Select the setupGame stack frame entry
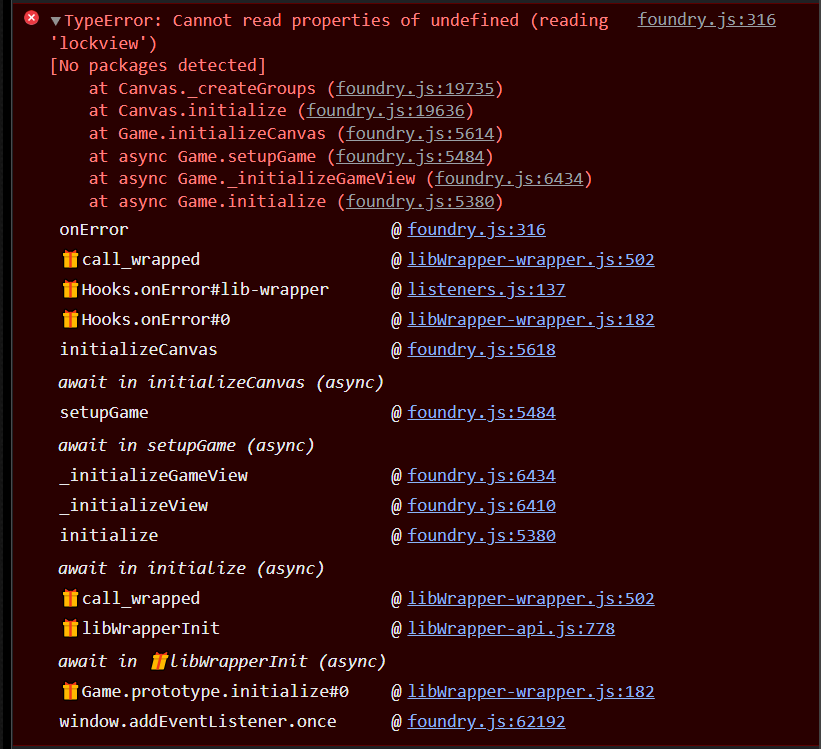This screenshot has width=821, height=749. click(x=104, y=411)
